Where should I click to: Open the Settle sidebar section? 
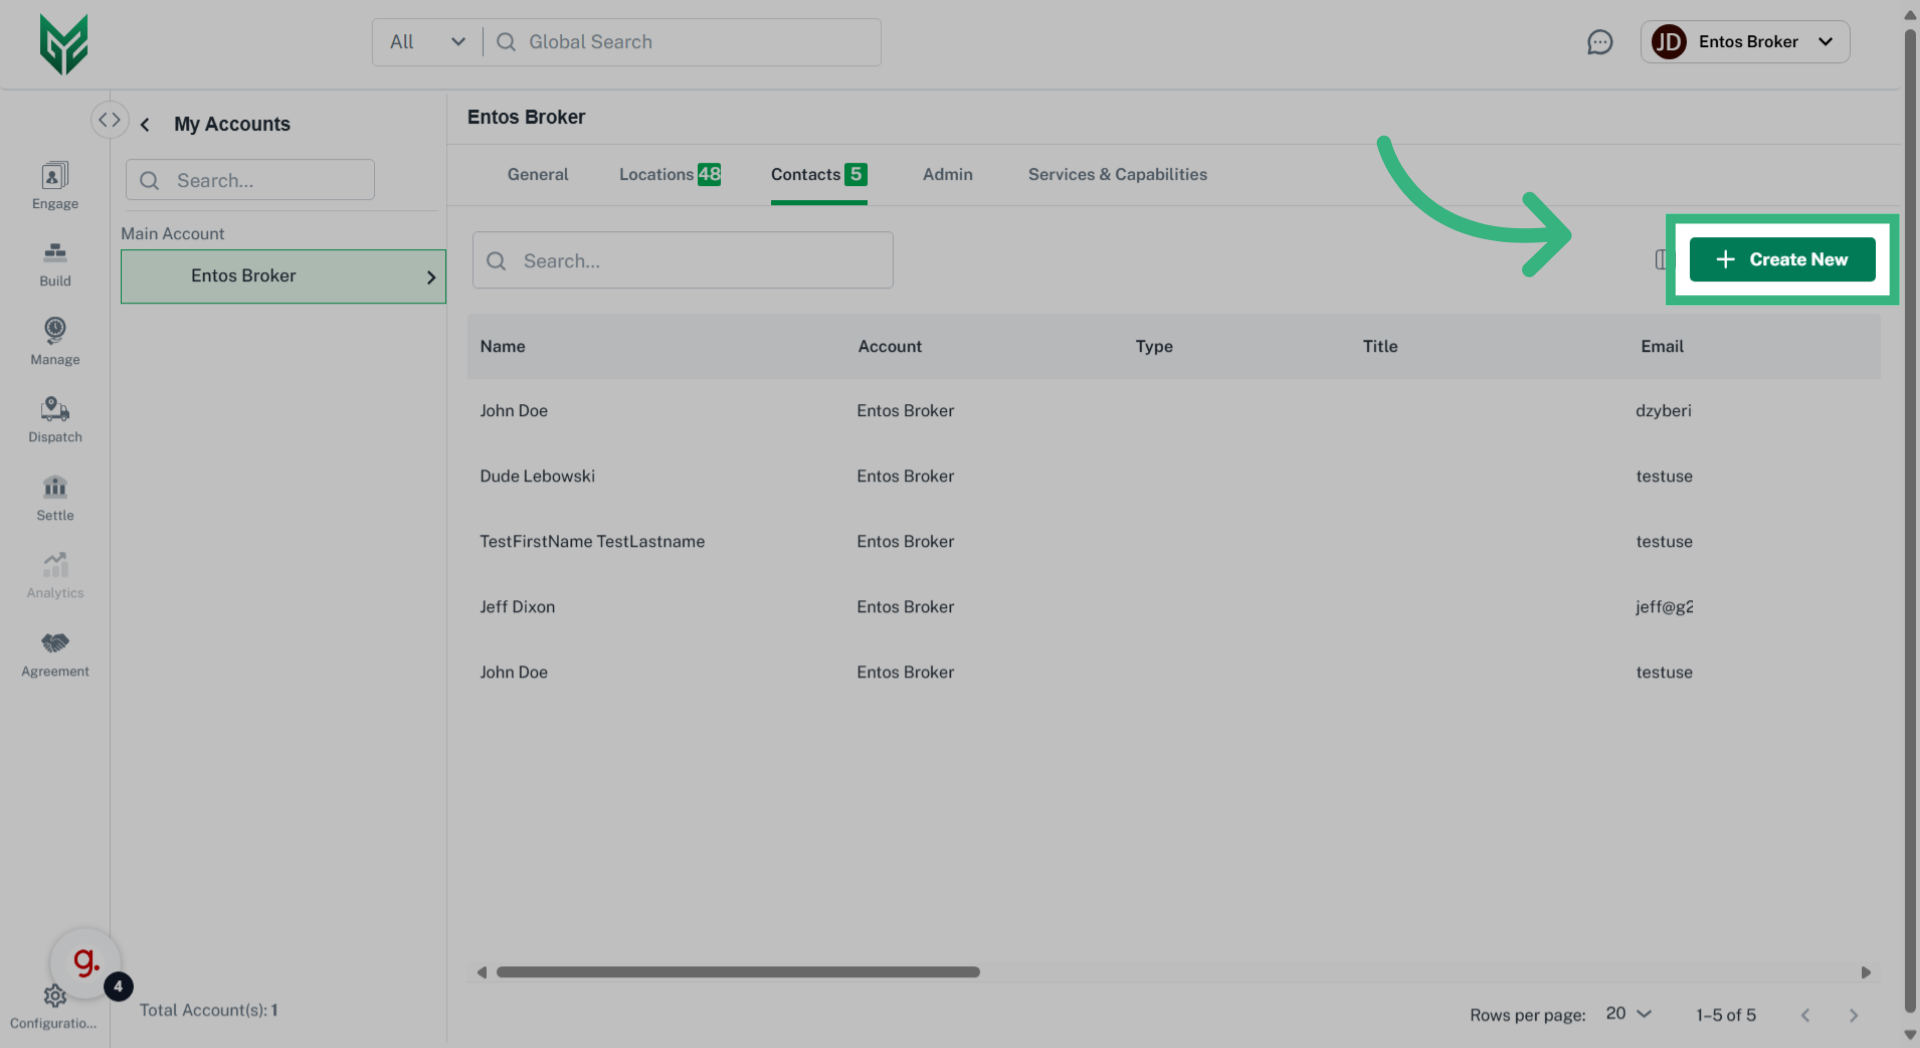pos(55,498)
